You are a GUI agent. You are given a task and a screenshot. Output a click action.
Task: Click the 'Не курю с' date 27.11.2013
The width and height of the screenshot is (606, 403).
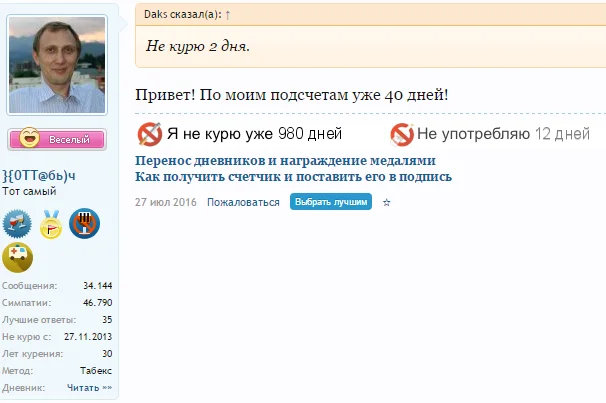pyautogui.click(x=88, y=337)
